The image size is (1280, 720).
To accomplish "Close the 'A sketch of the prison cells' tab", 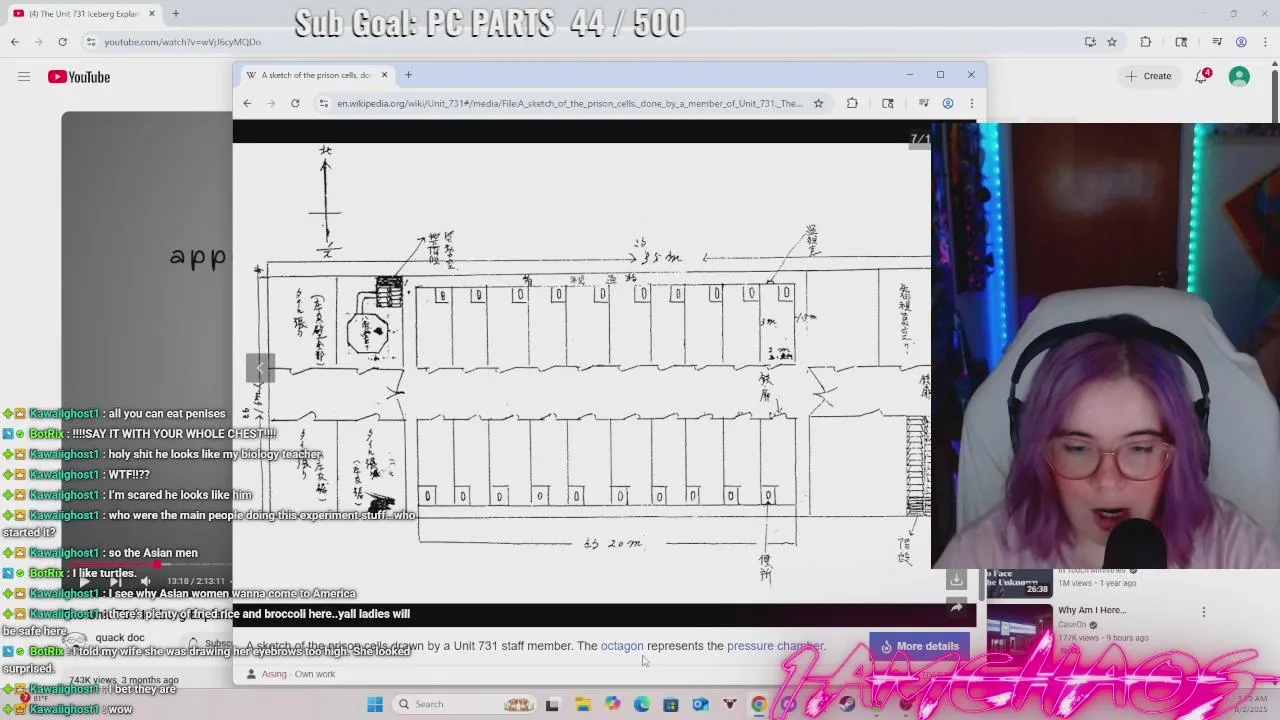I will (384, 75).
